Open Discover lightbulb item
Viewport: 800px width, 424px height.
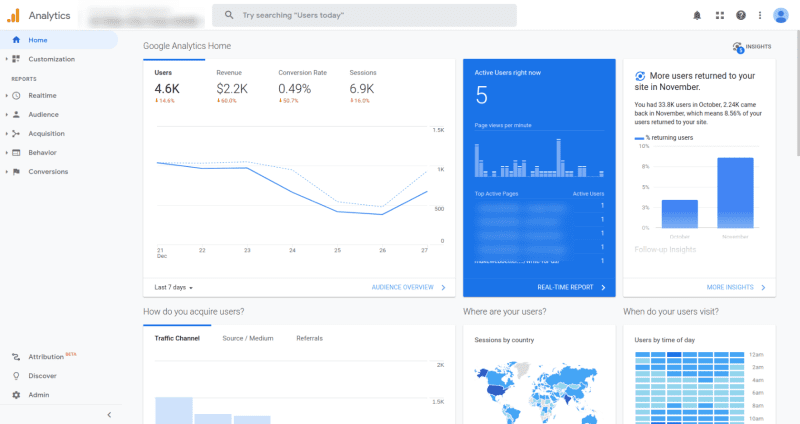click(x=42, y=376)
